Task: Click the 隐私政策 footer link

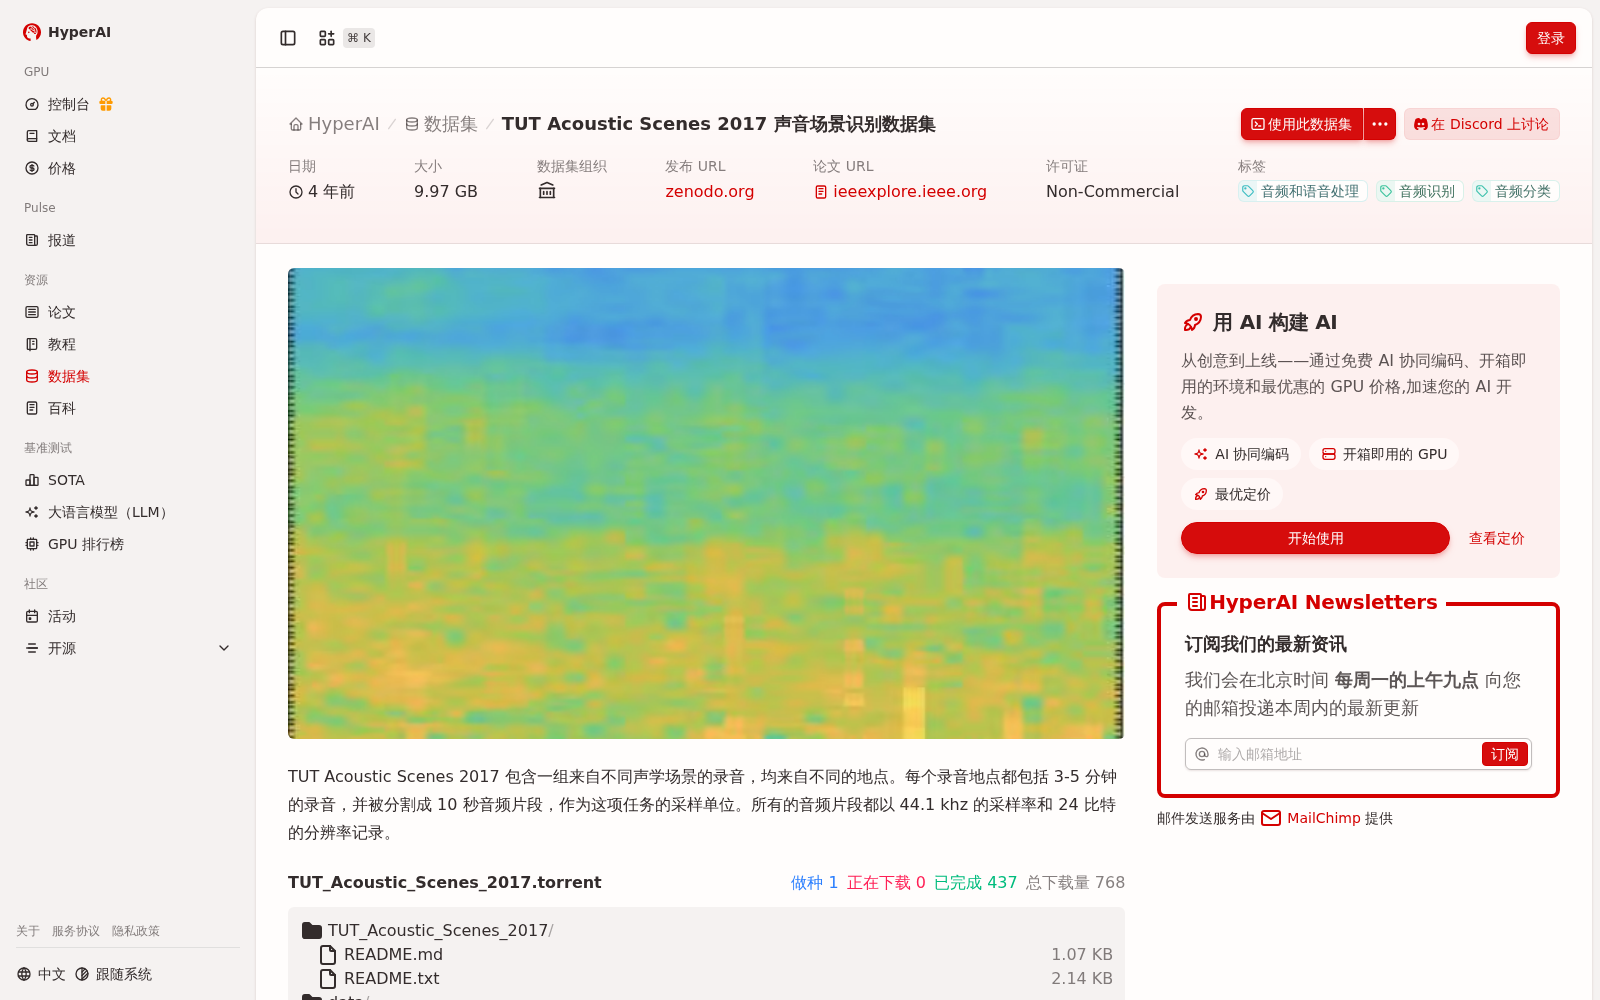Action: click(136, 931)
